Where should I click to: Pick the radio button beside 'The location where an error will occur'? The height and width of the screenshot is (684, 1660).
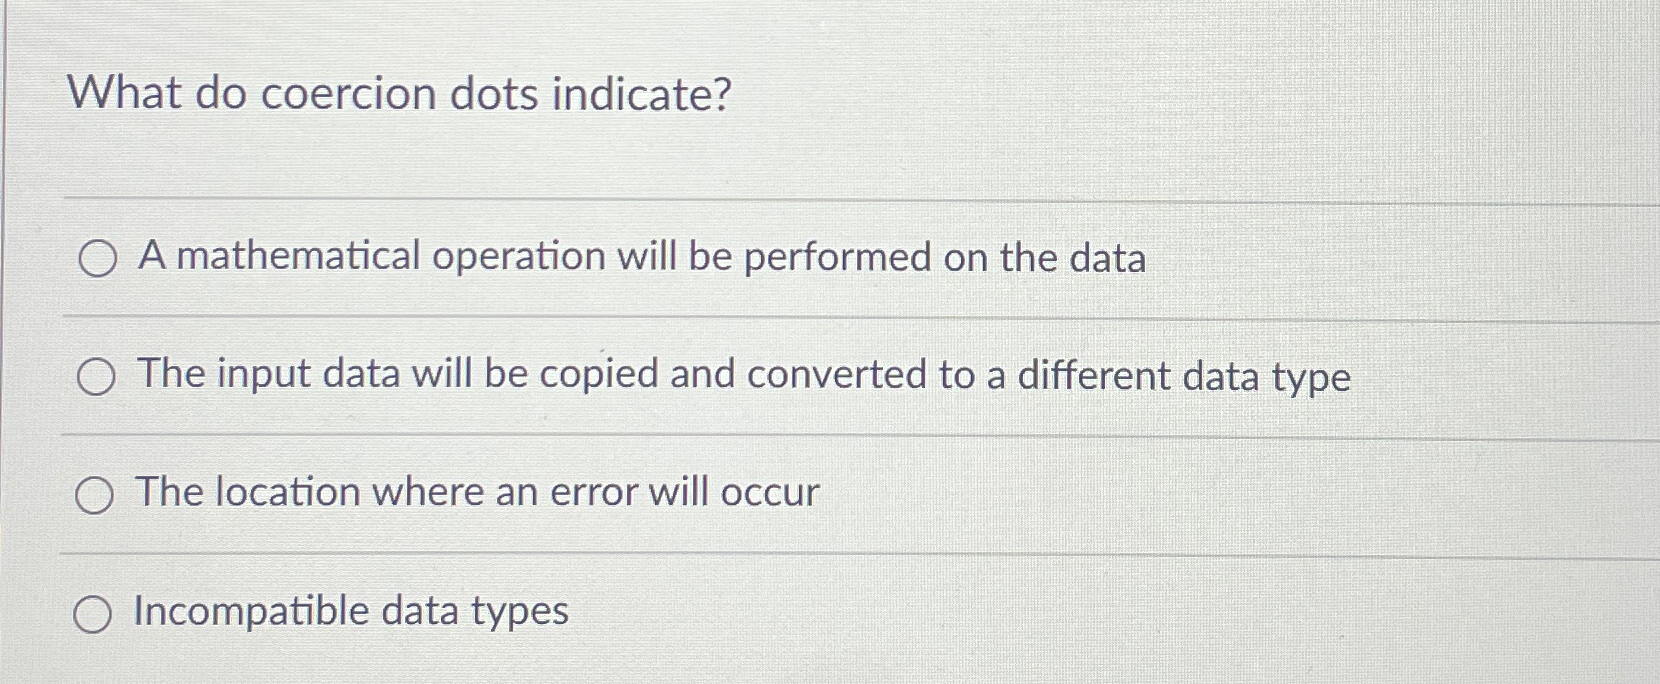pos(95,493)
